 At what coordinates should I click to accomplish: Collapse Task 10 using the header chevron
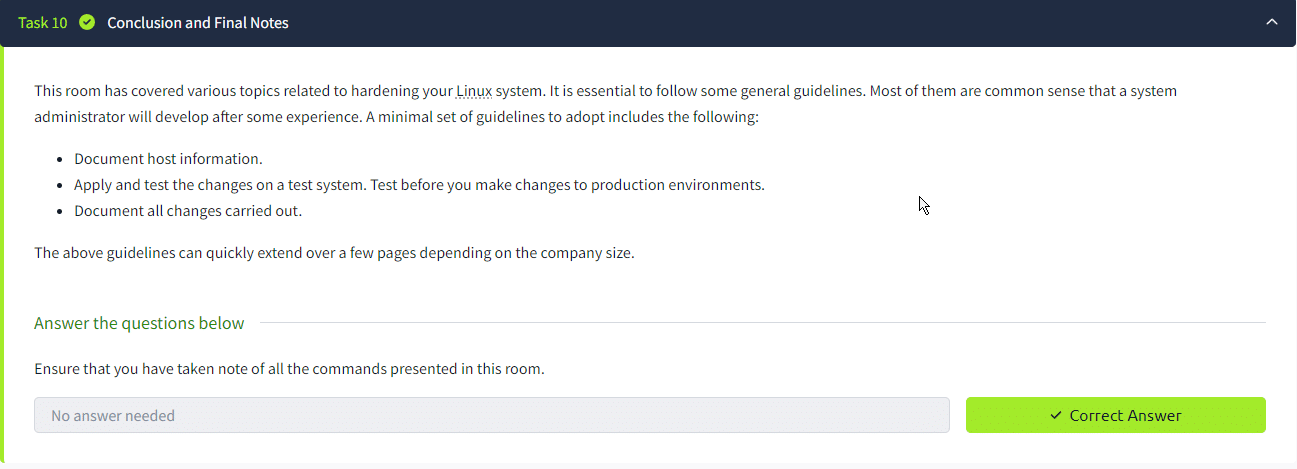click(1272, 22)
